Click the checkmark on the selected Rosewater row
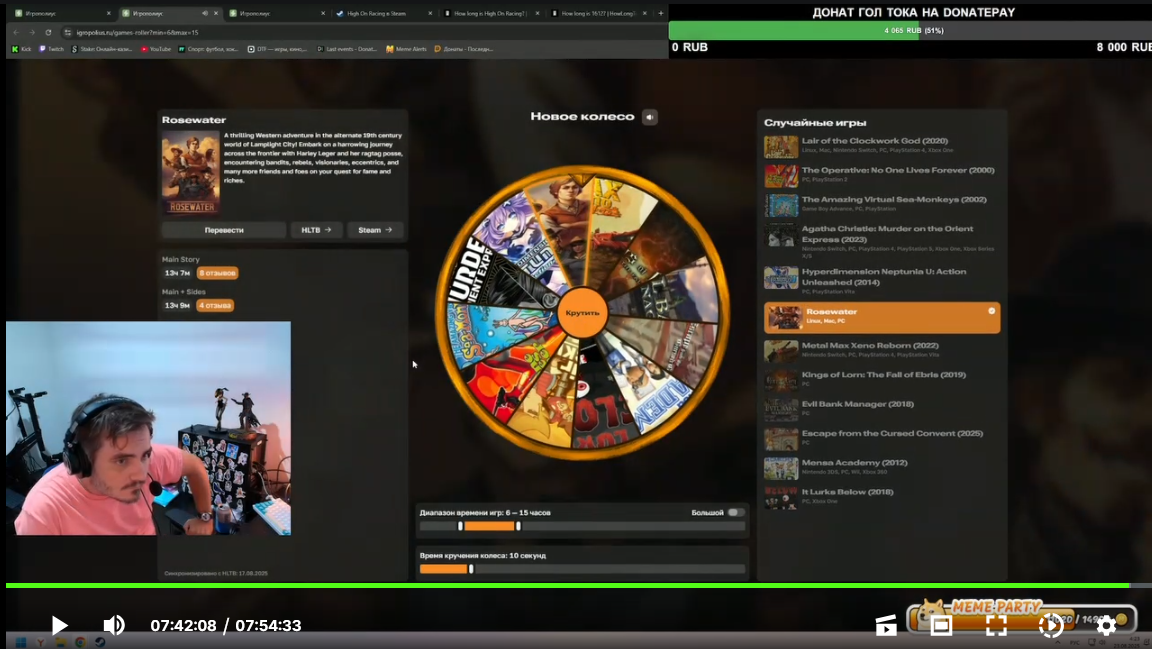This screenshot has height=649, width=1152. point(991,311)
